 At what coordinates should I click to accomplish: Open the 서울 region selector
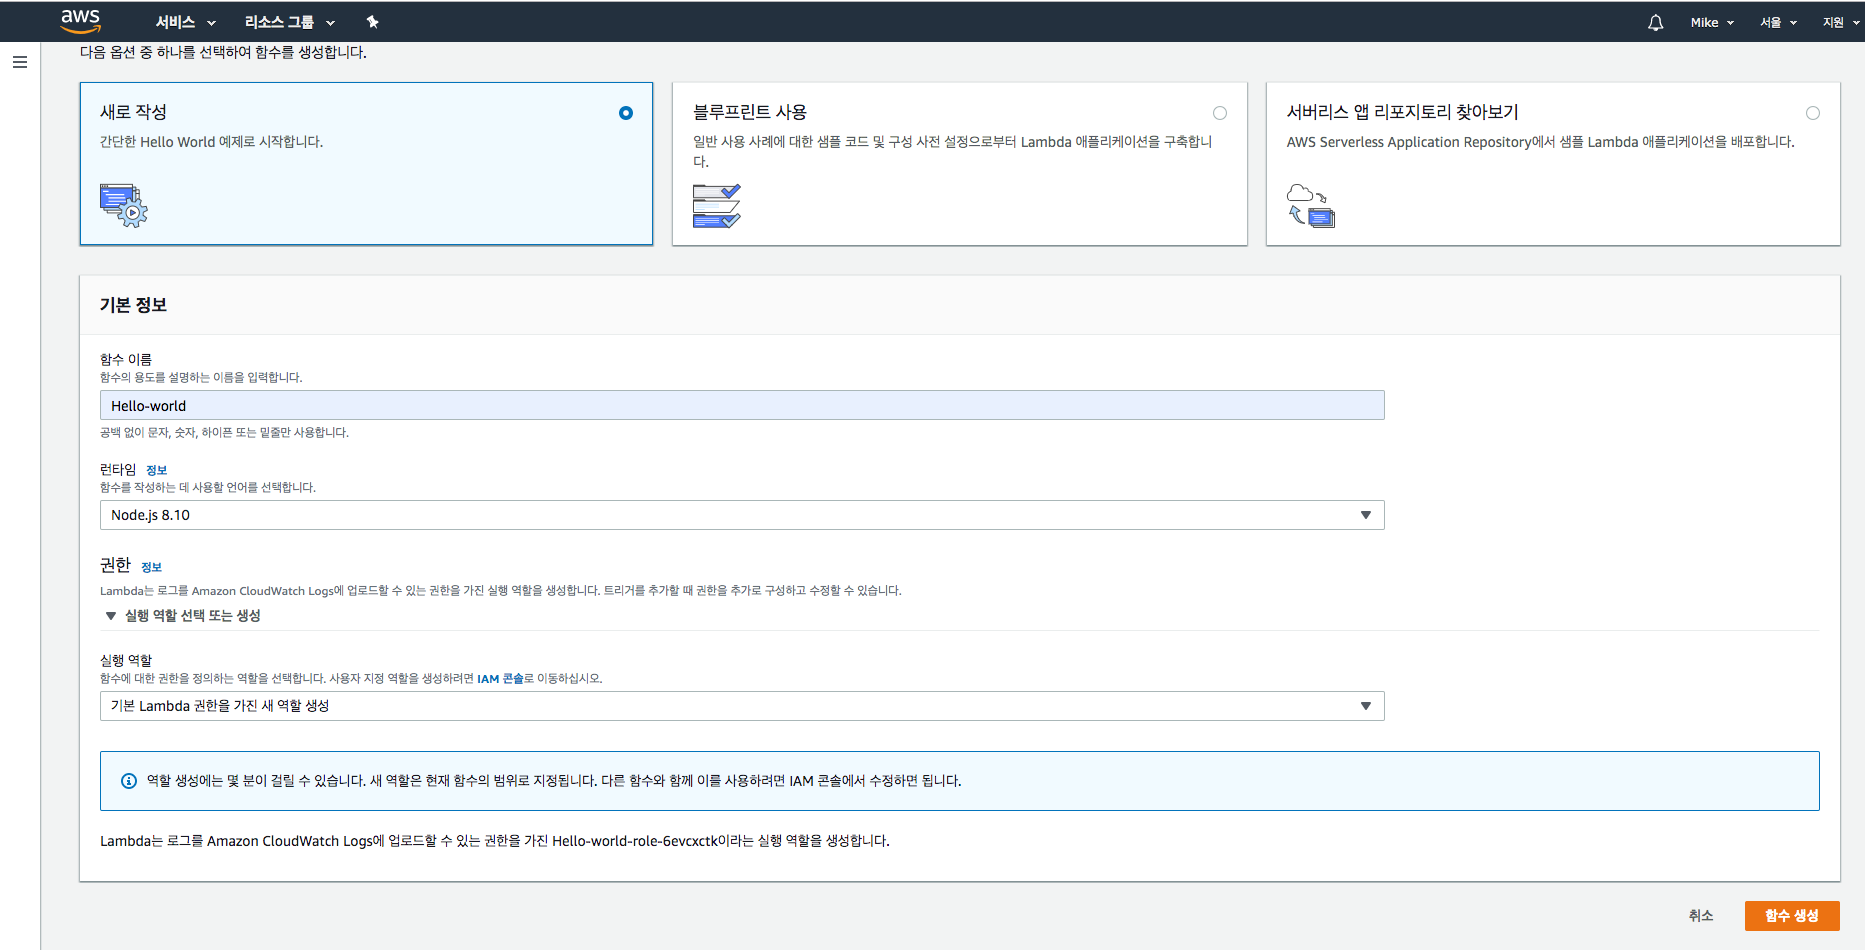(x=1778, y=22)
